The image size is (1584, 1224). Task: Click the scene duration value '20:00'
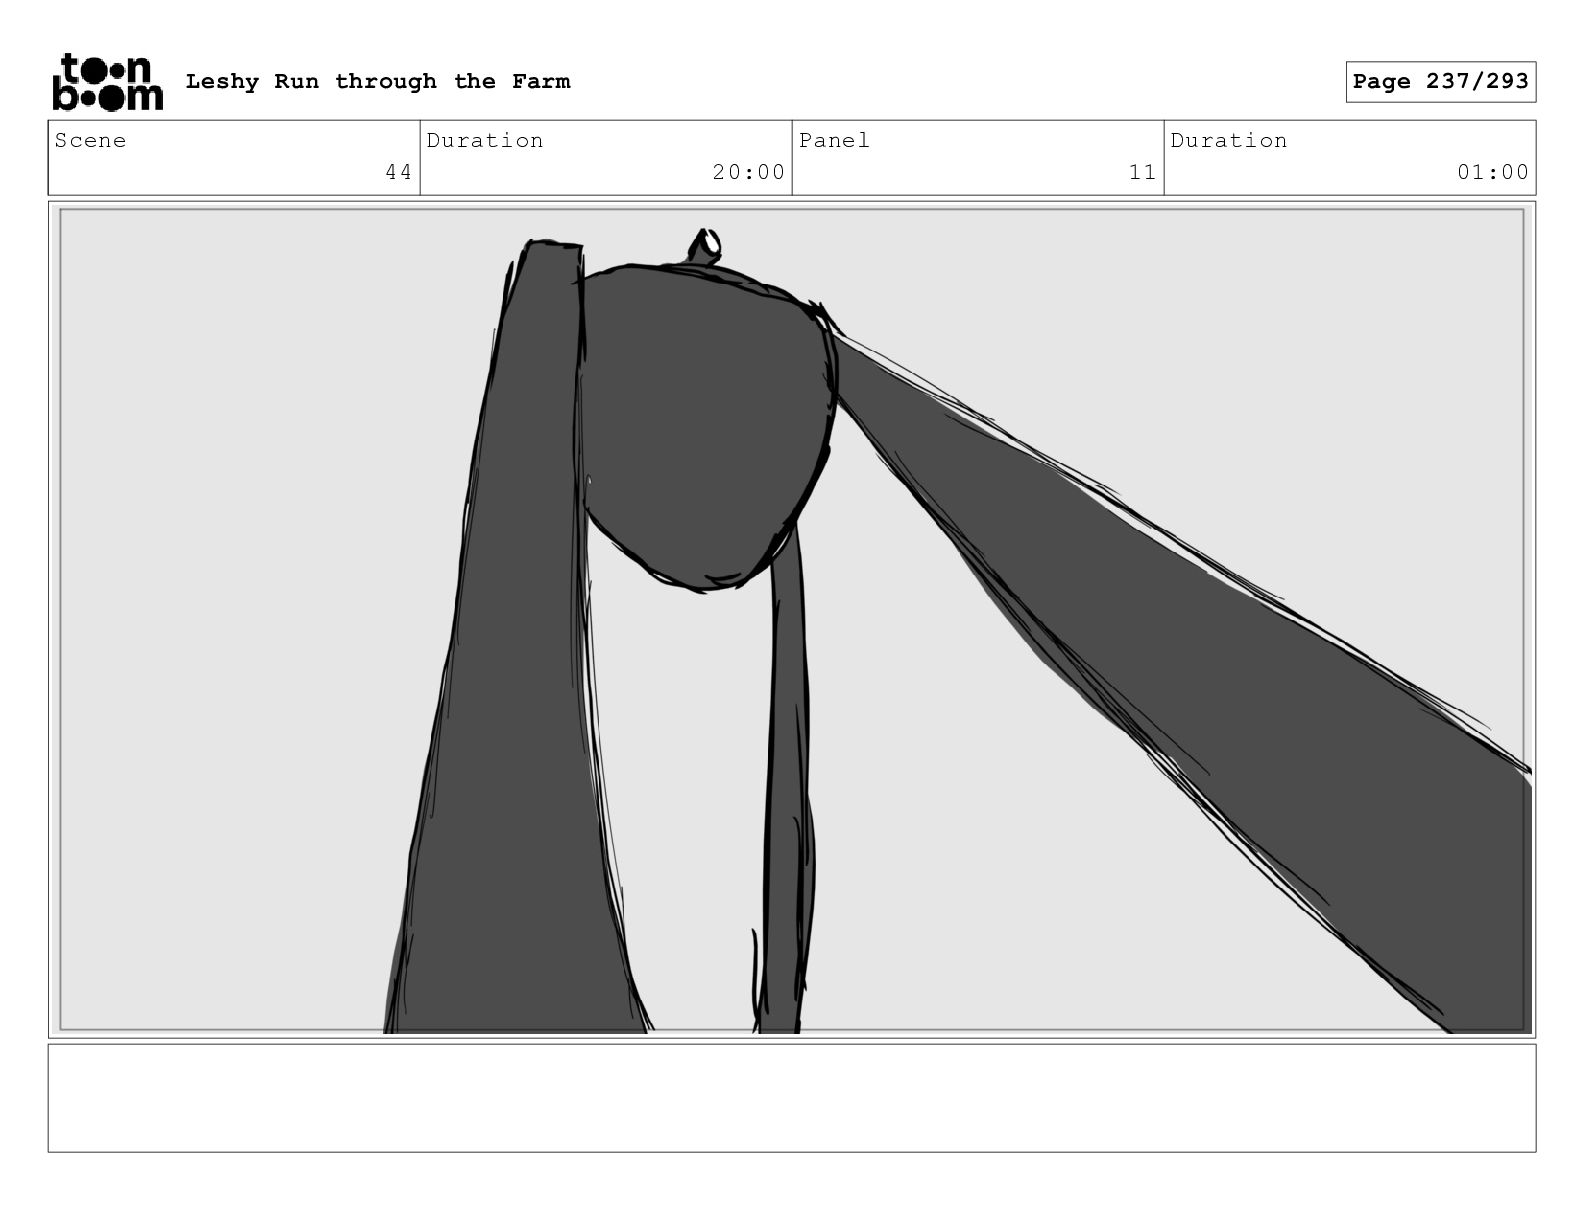tap(748, 172)
